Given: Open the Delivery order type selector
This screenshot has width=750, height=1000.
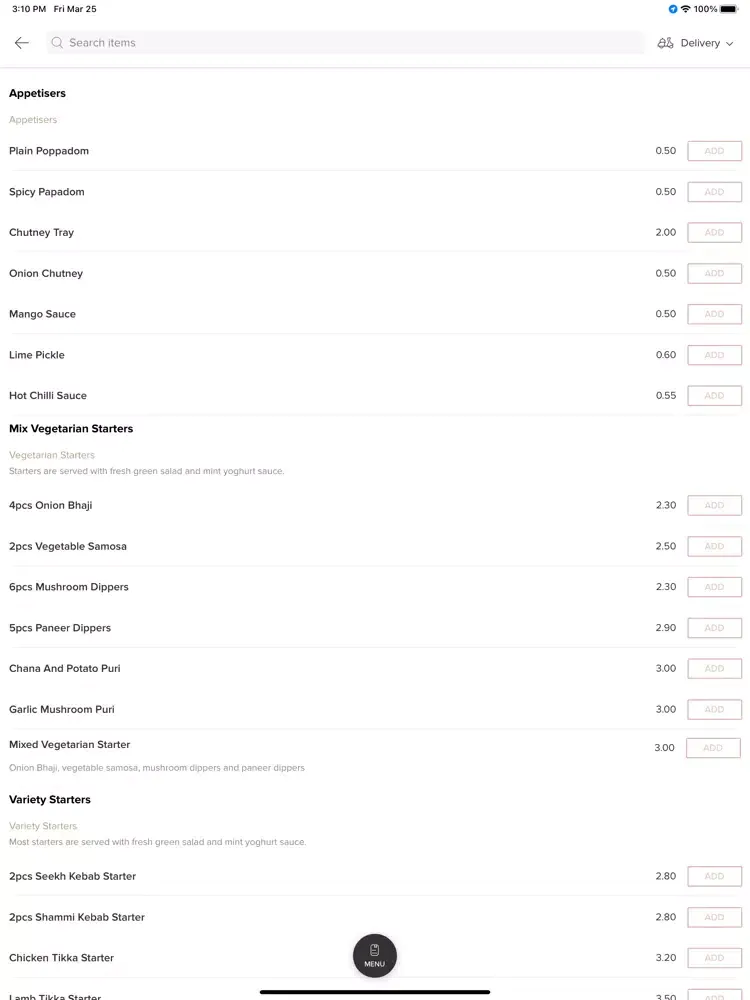Looking at the screenshot, I should click(696, 43).
